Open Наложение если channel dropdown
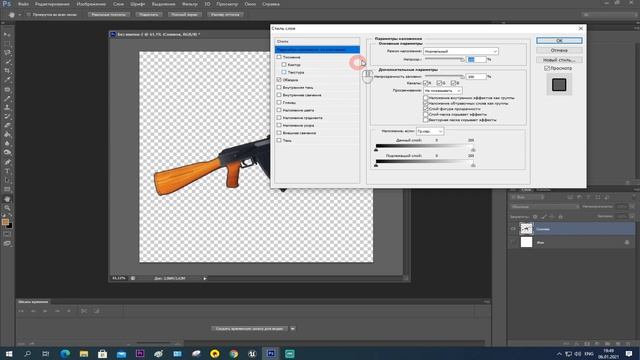Viewport: 640px width, 360px height. pyautogui.click(x=430, y=131)
